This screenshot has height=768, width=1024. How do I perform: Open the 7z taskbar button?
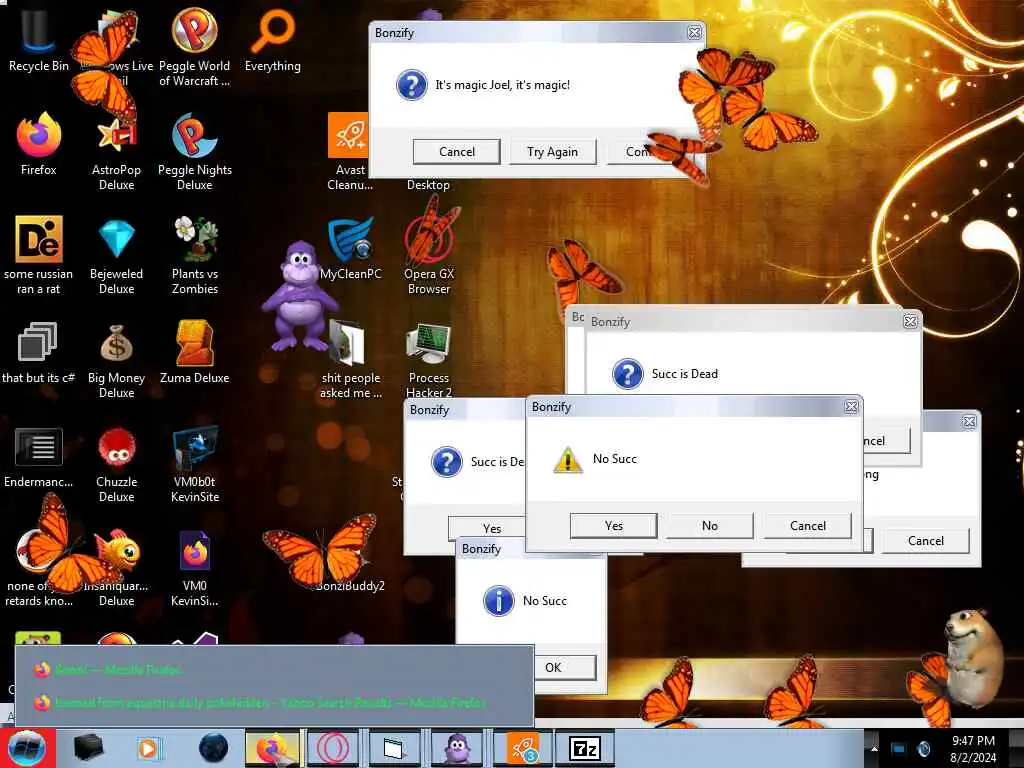coord(584,748)
